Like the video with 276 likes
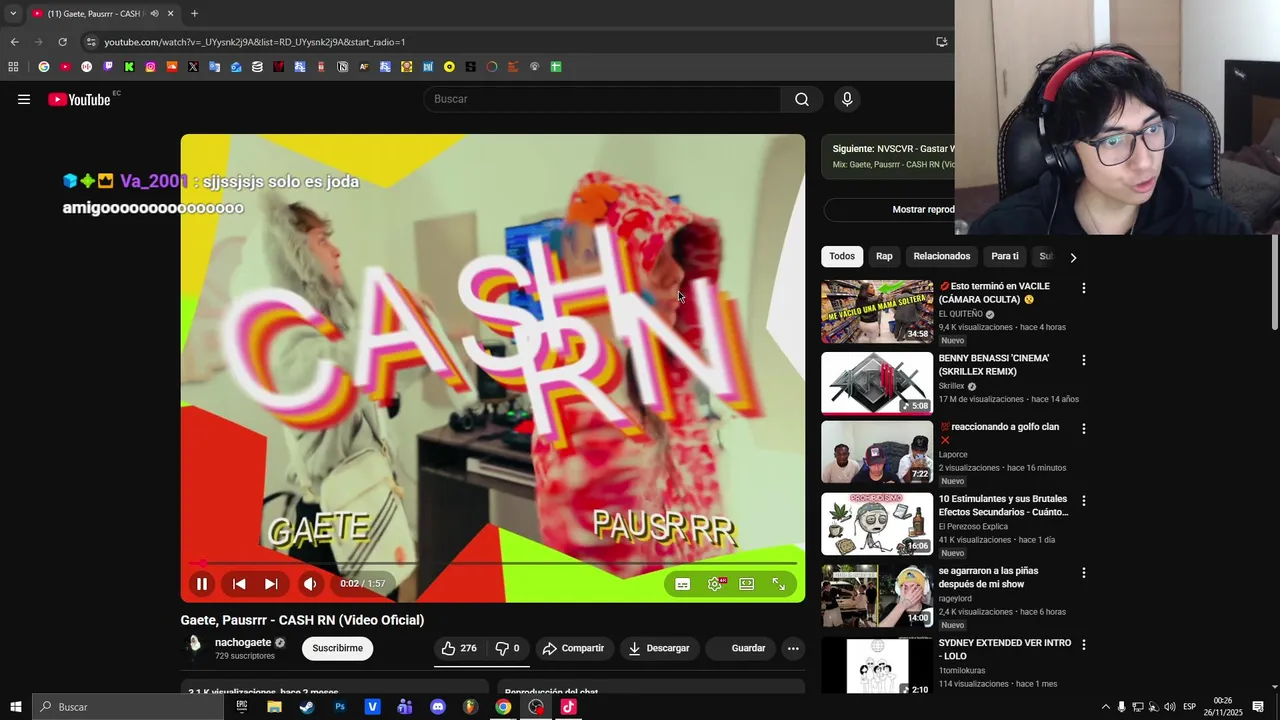The width and height of the screenshot is (1280, 720). (459, 648)
